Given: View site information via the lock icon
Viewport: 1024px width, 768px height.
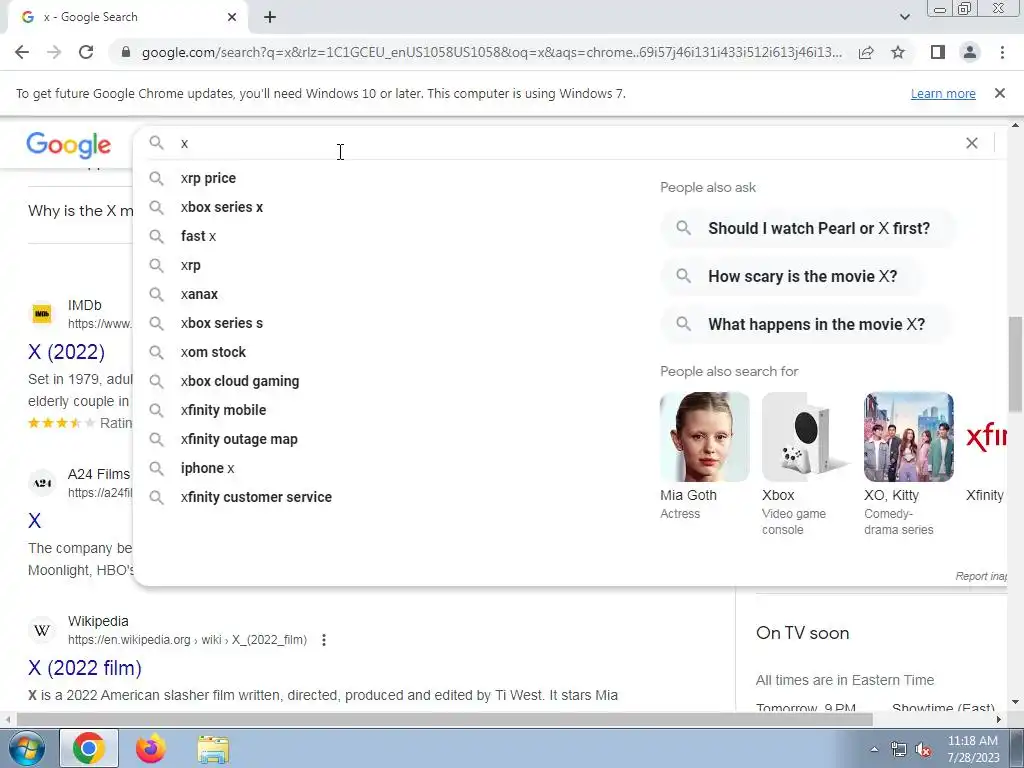Looking at the screenshot, I should 126,52.
